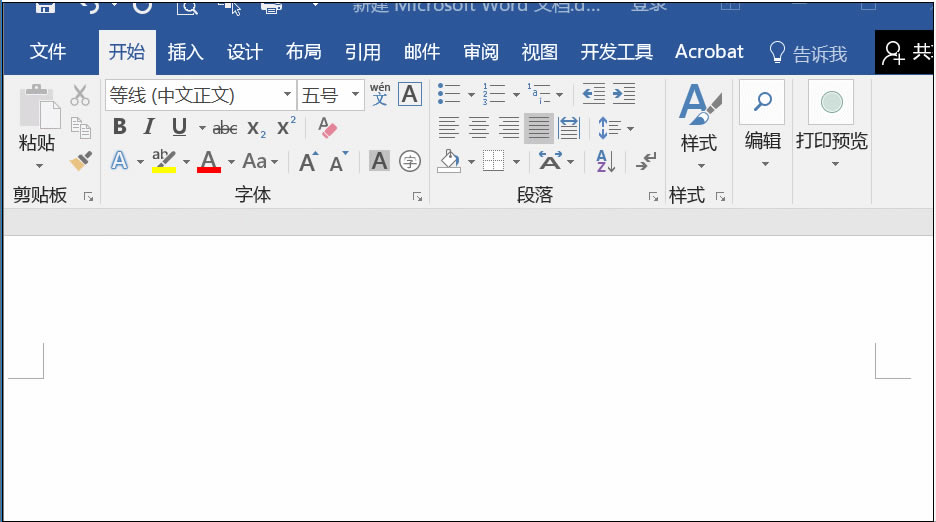Open the Acrobat tab

click(x=709, y=52)
